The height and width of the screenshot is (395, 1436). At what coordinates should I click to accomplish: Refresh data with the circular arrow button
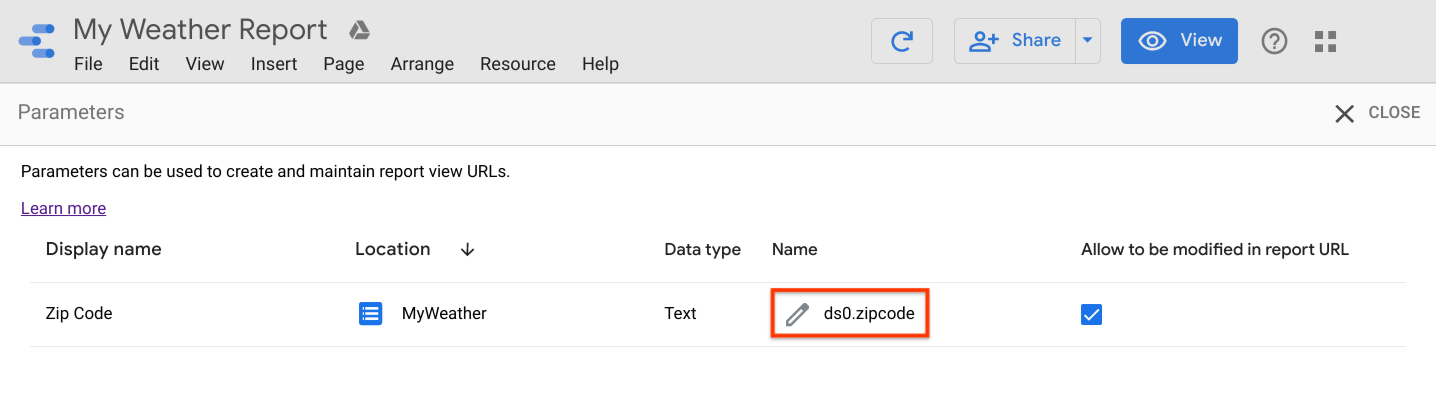click(x=902, y=41)
